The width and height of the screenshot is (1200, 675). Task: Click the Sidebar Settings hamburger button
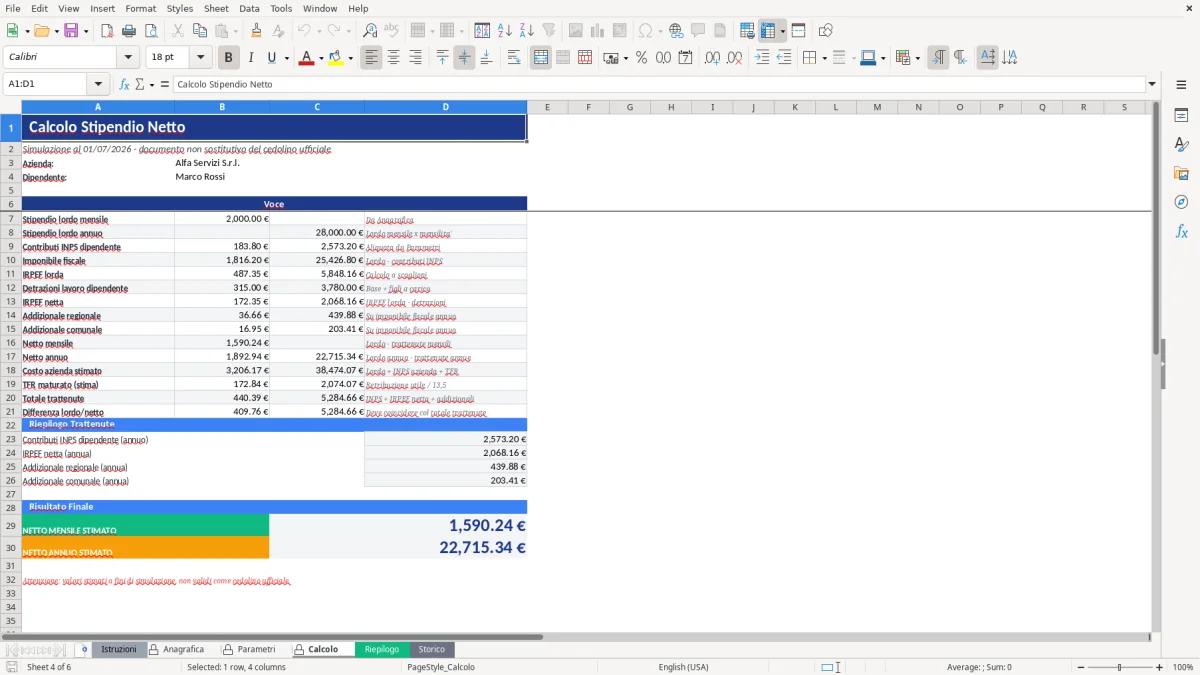click(1181, 84)
